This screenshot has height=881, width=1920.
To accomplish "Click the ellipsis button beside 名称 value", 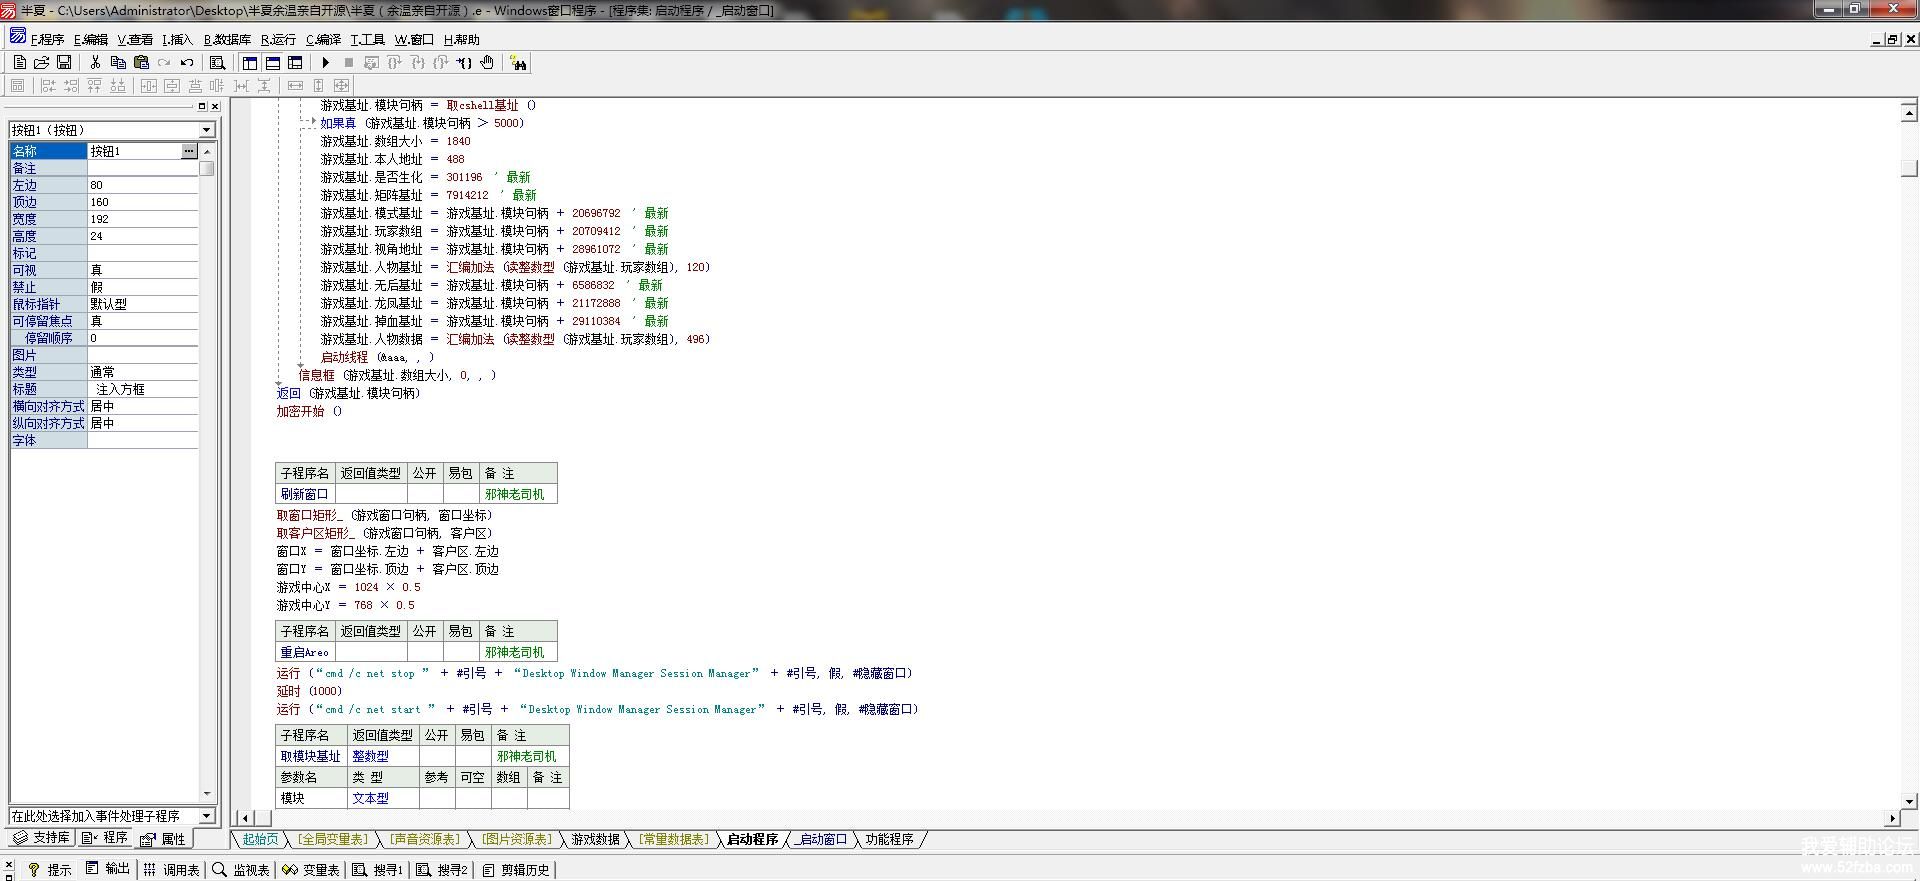I will coord(189,151).
